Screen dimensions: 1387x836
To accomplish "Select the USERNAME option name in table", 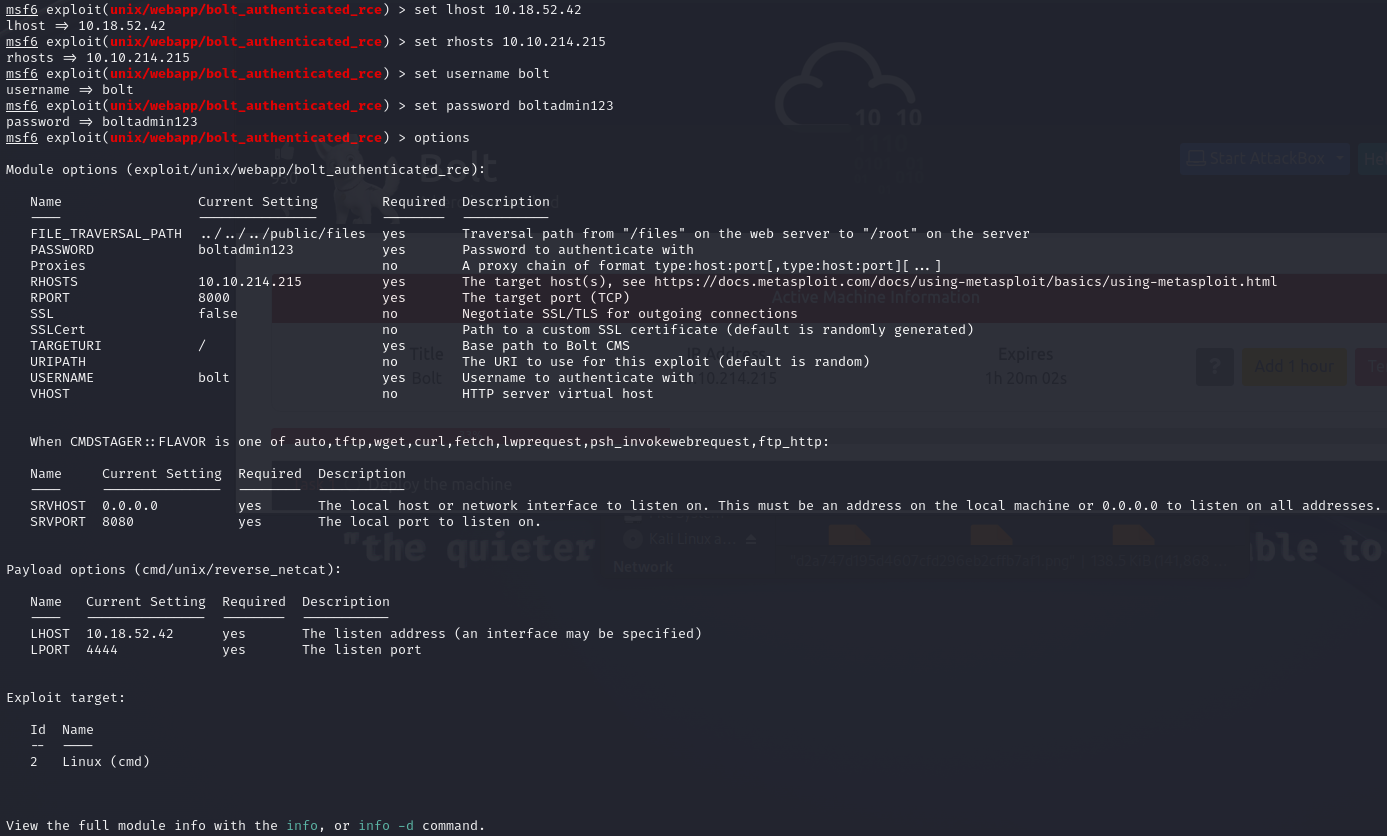I will point(62,378).
